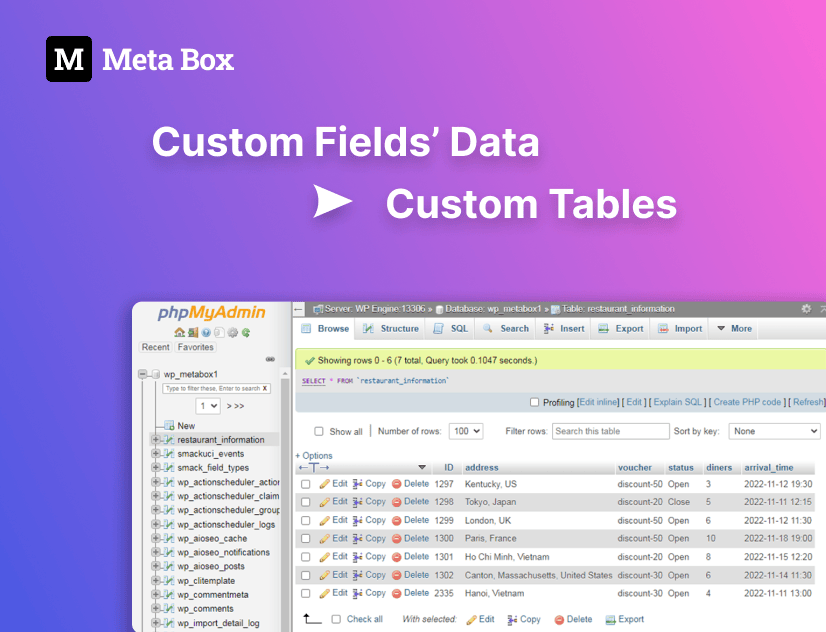Reload the navigation panel
The width and height of the screenshot is (826, 632).
point(246,332)
